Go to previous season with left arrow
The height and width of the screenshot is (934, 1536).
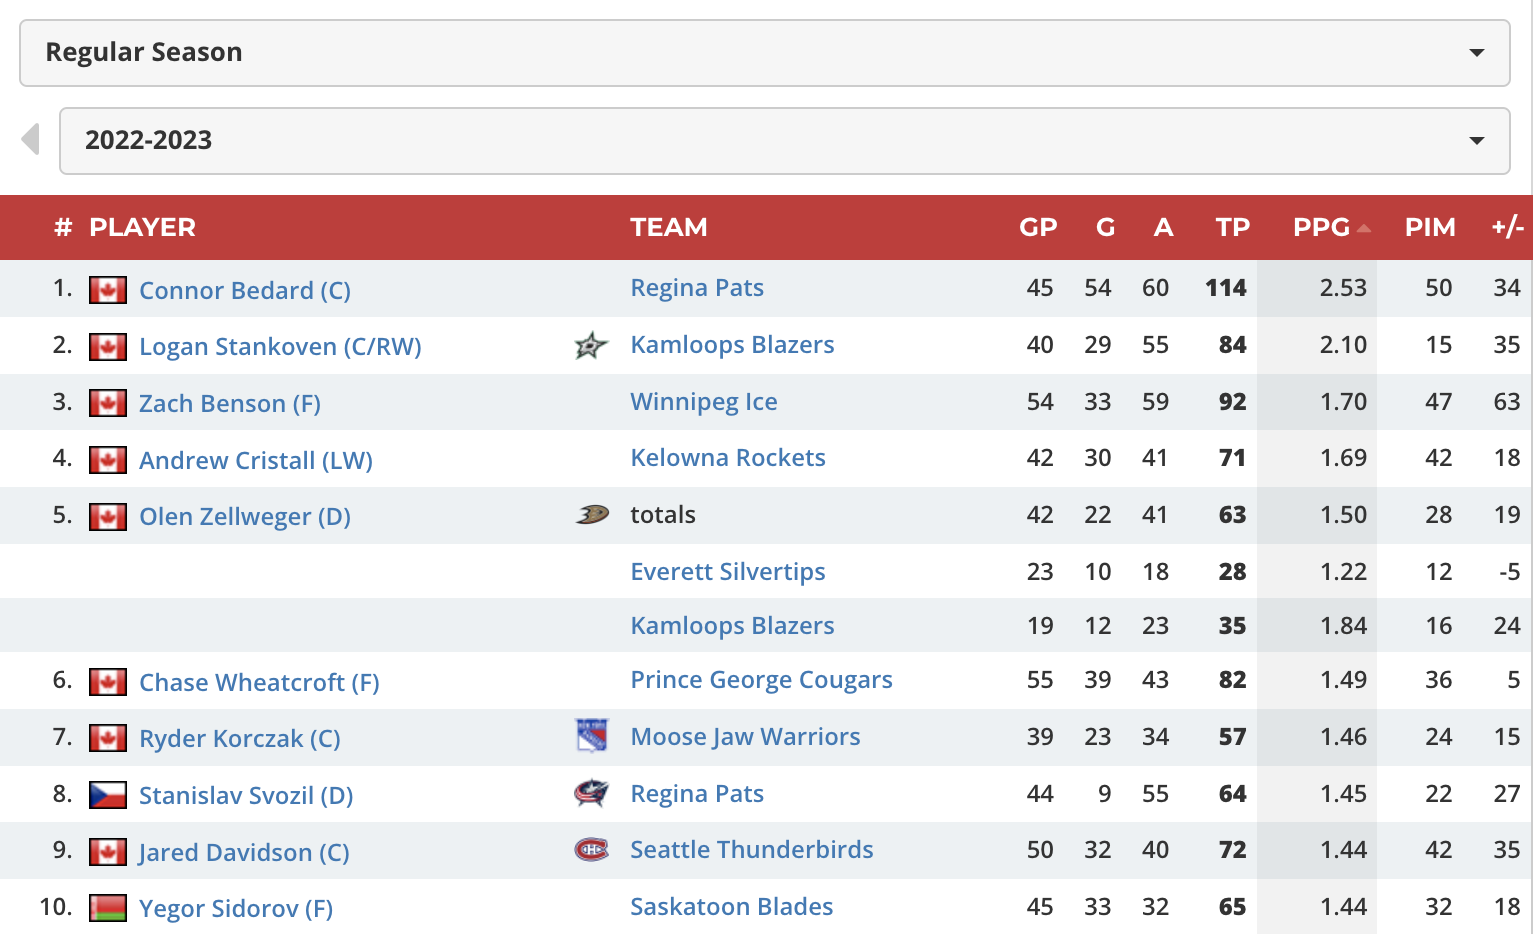click(31, 139)
